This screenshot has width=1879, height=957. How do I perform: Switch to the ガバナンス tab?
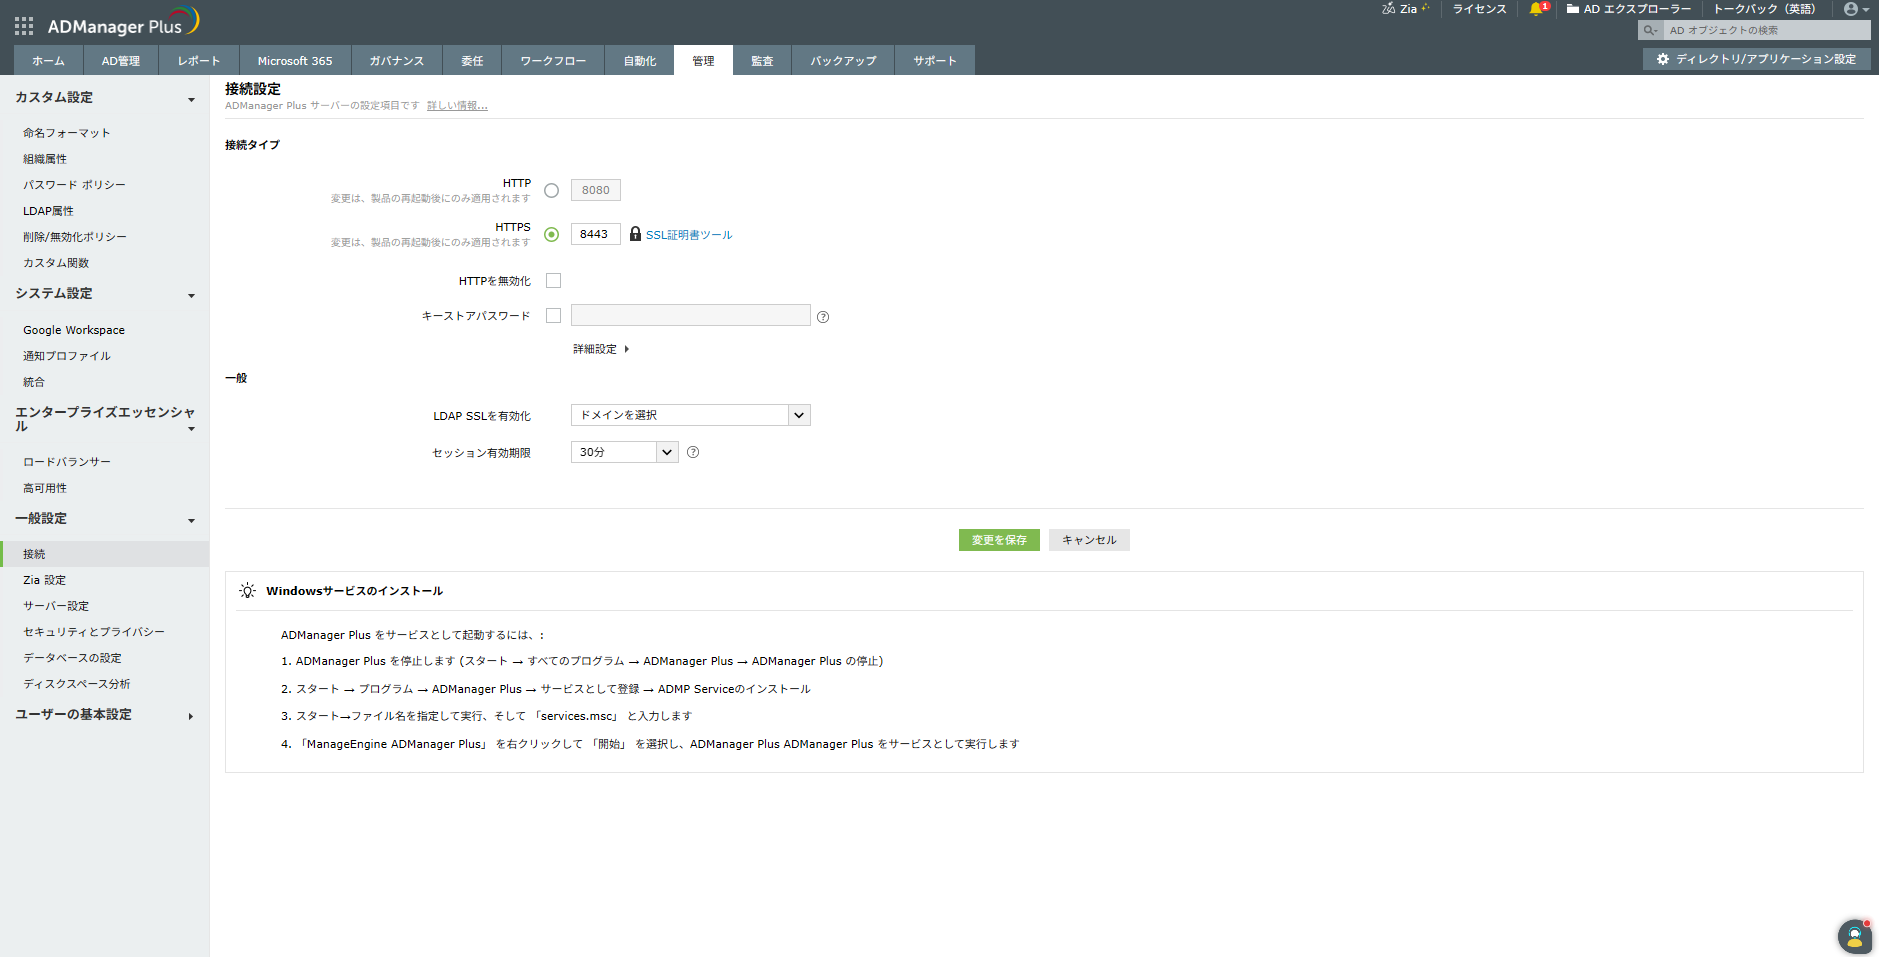pos(397,61)
